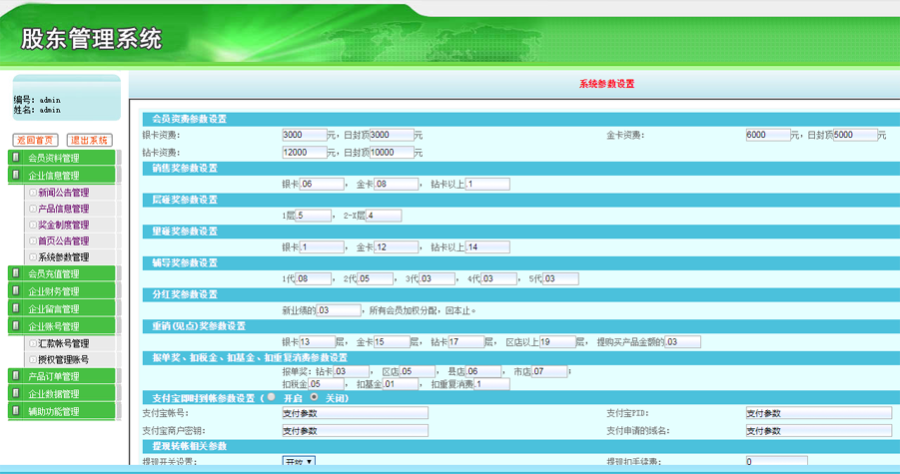Expand the 企业数据管理 sidebar menu

61,394
